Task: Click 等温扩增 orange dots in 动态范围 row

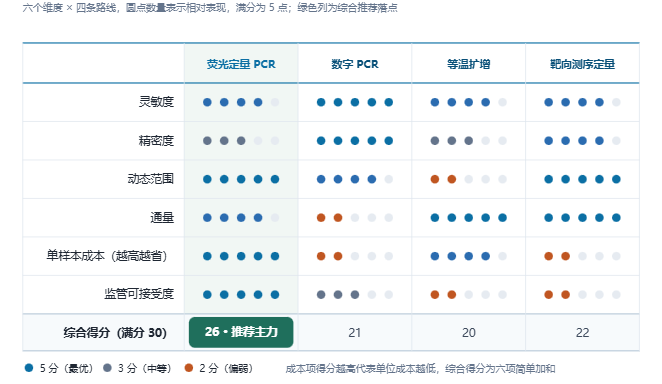Action: pos(443,179)
